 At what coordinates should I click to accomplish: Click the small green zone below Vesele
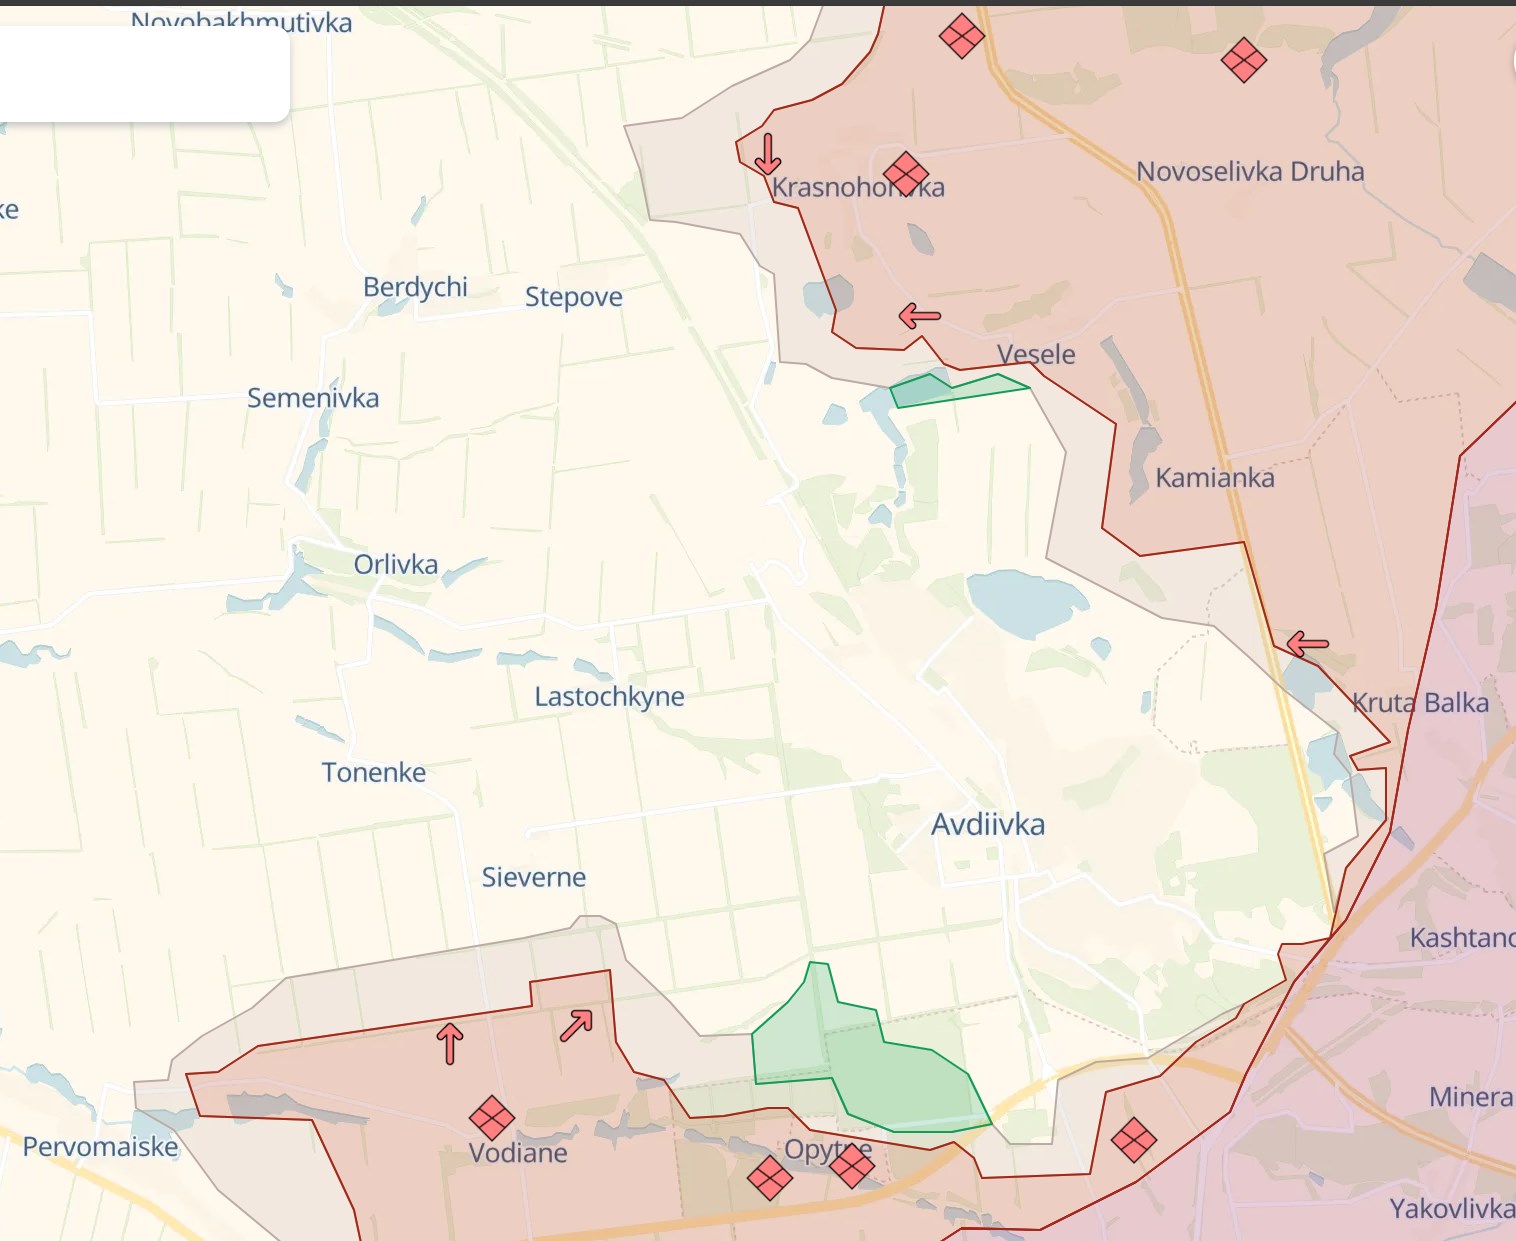(x=950, y=390)
